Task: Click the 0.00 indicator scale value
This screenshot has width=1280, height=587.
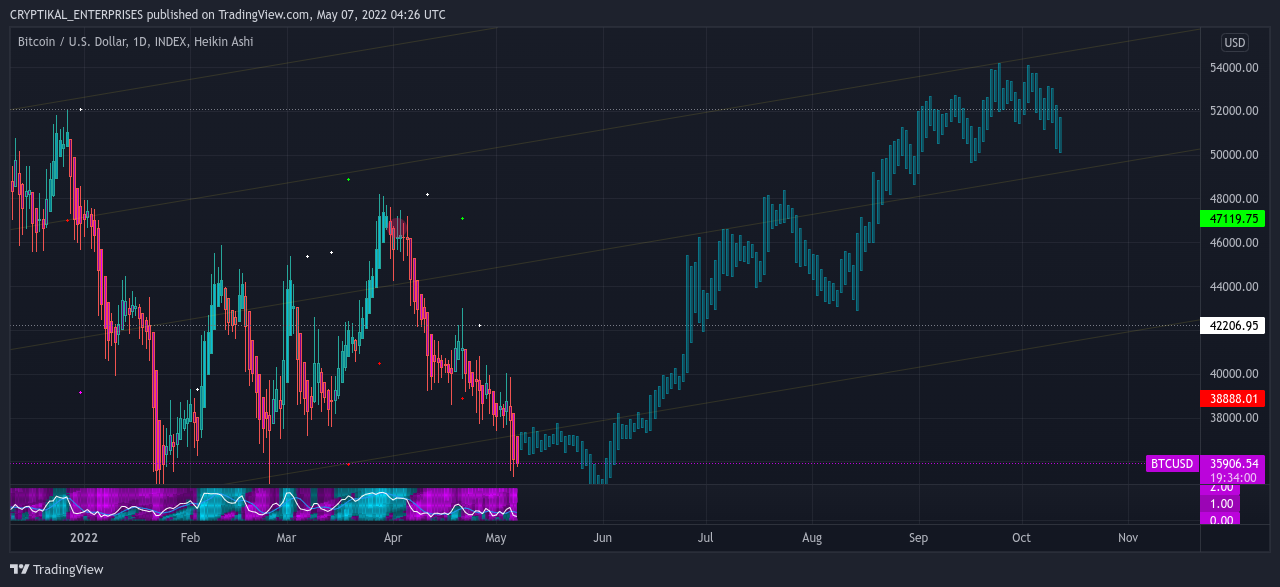Action: (x=1221, y=520)
